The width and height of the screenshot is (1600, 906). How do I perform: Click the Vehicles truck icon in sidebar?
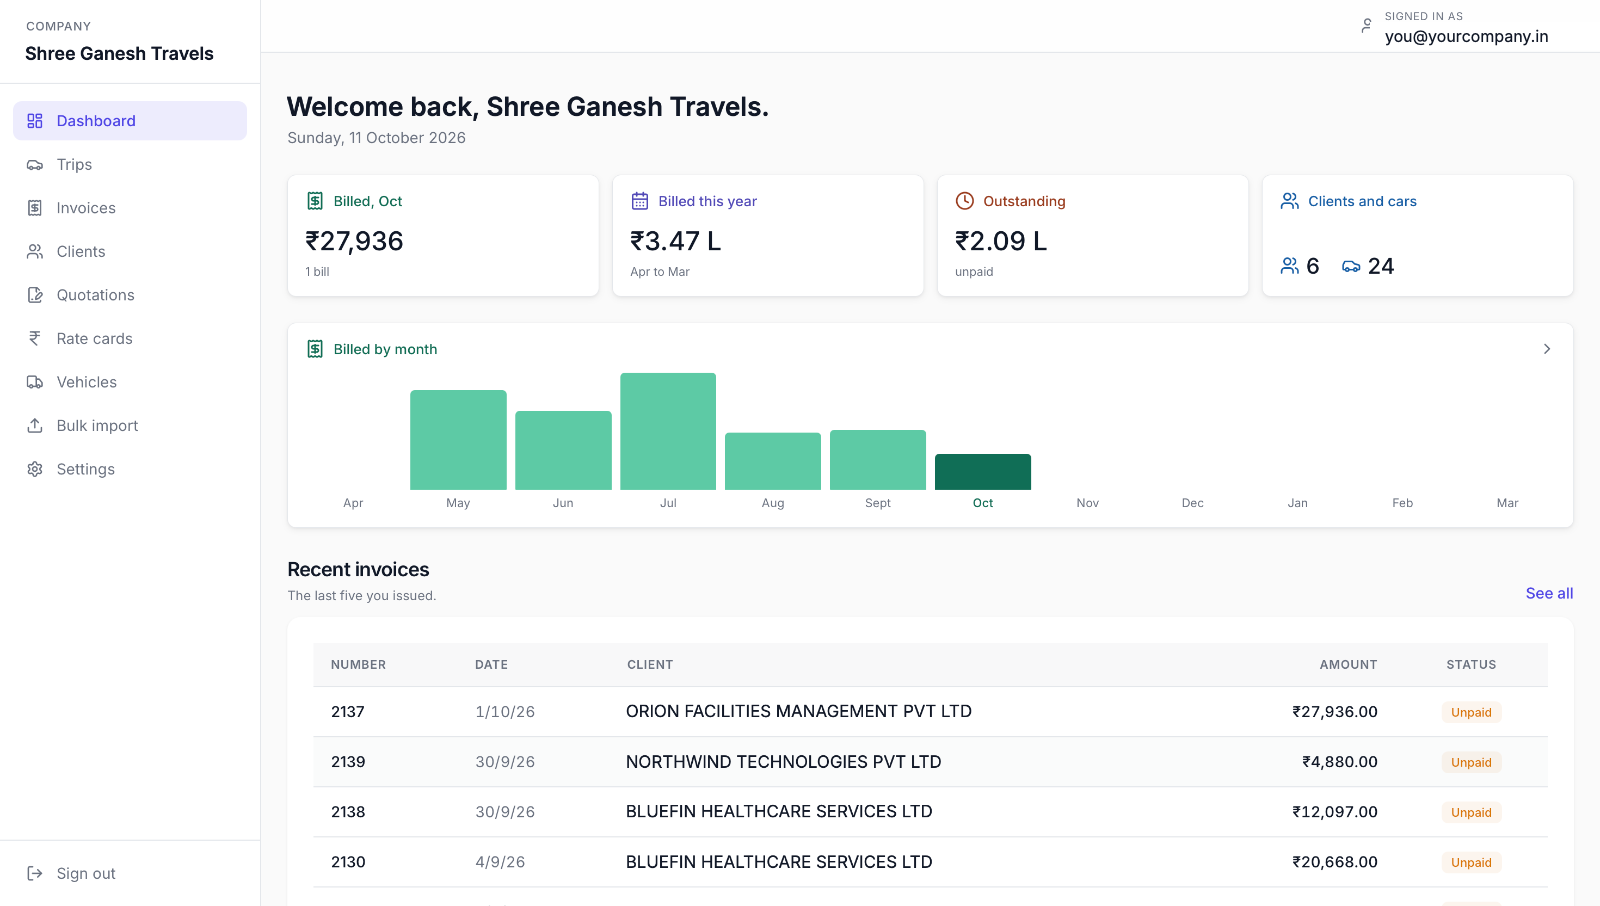pyautogui.click(x=35, y=382)
